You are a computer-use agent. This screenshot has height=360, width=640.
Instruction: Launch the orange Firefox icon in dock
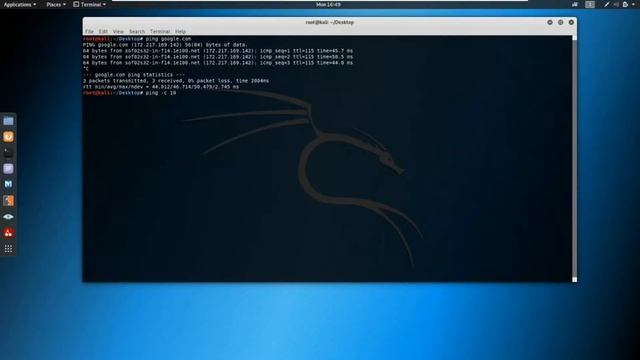click(8, 137)
